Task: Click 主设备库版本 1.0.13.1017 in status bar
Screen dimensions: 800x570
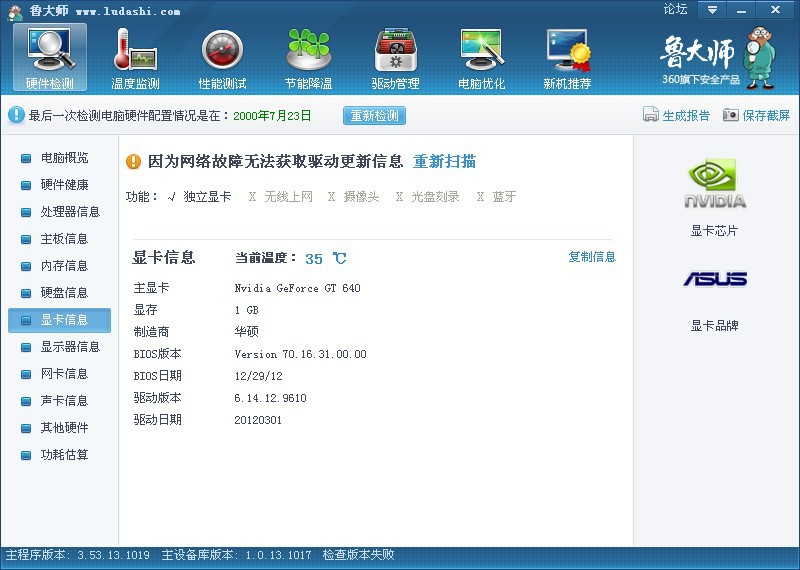Action: click(236, 555)
